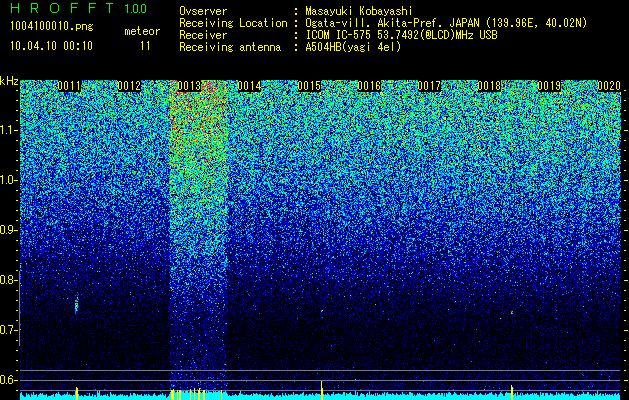Click the 1.00 version number
The width and height of the screenshot is (629, 400).
coord(136,8)
